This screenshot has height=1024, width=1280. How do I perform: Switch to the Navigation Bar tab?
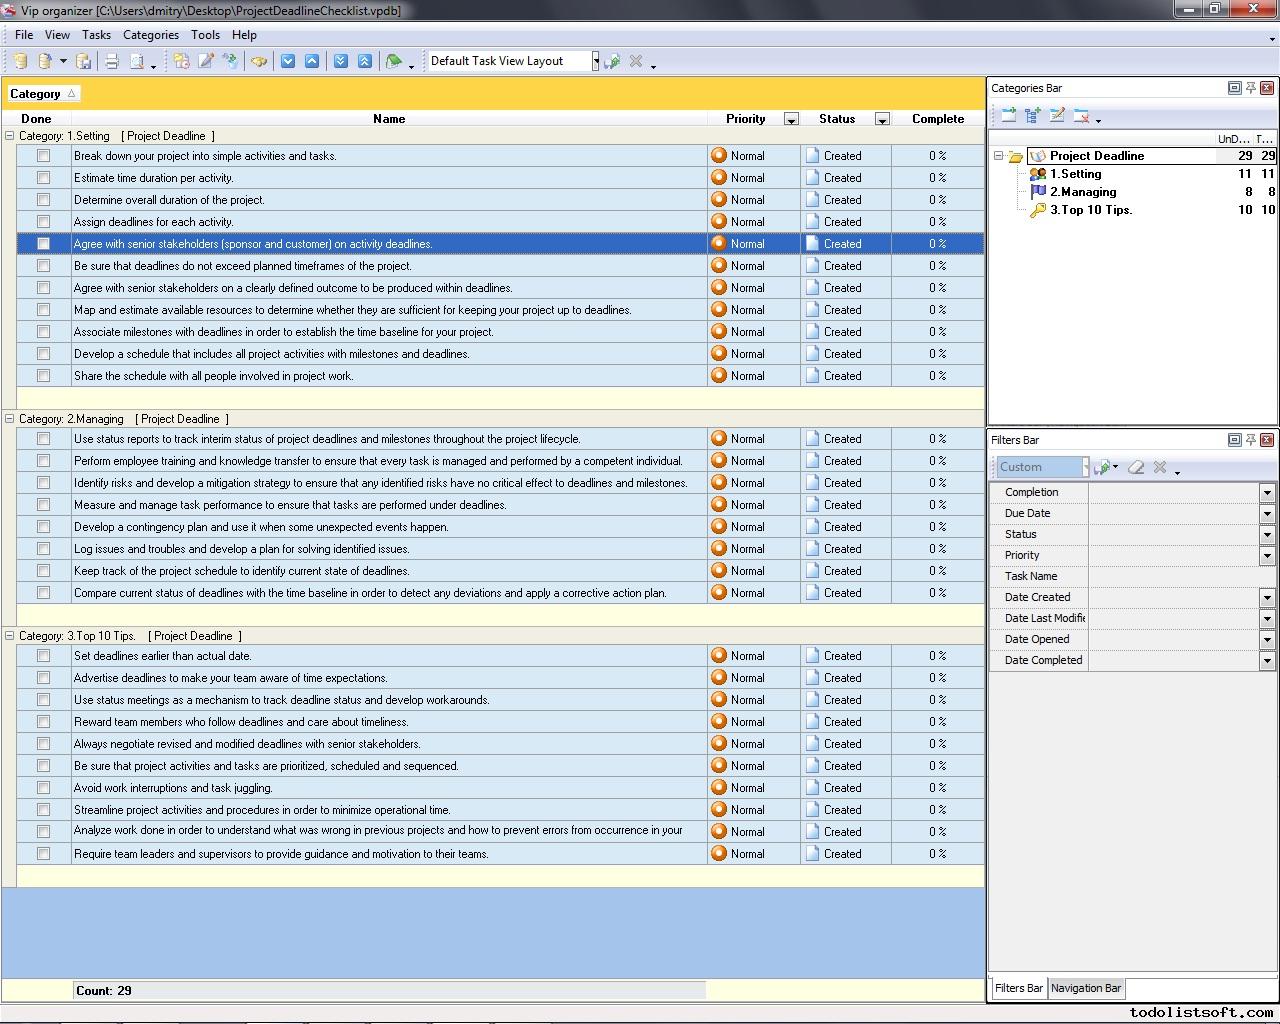pyautogui.click(x=1086, y=988)
